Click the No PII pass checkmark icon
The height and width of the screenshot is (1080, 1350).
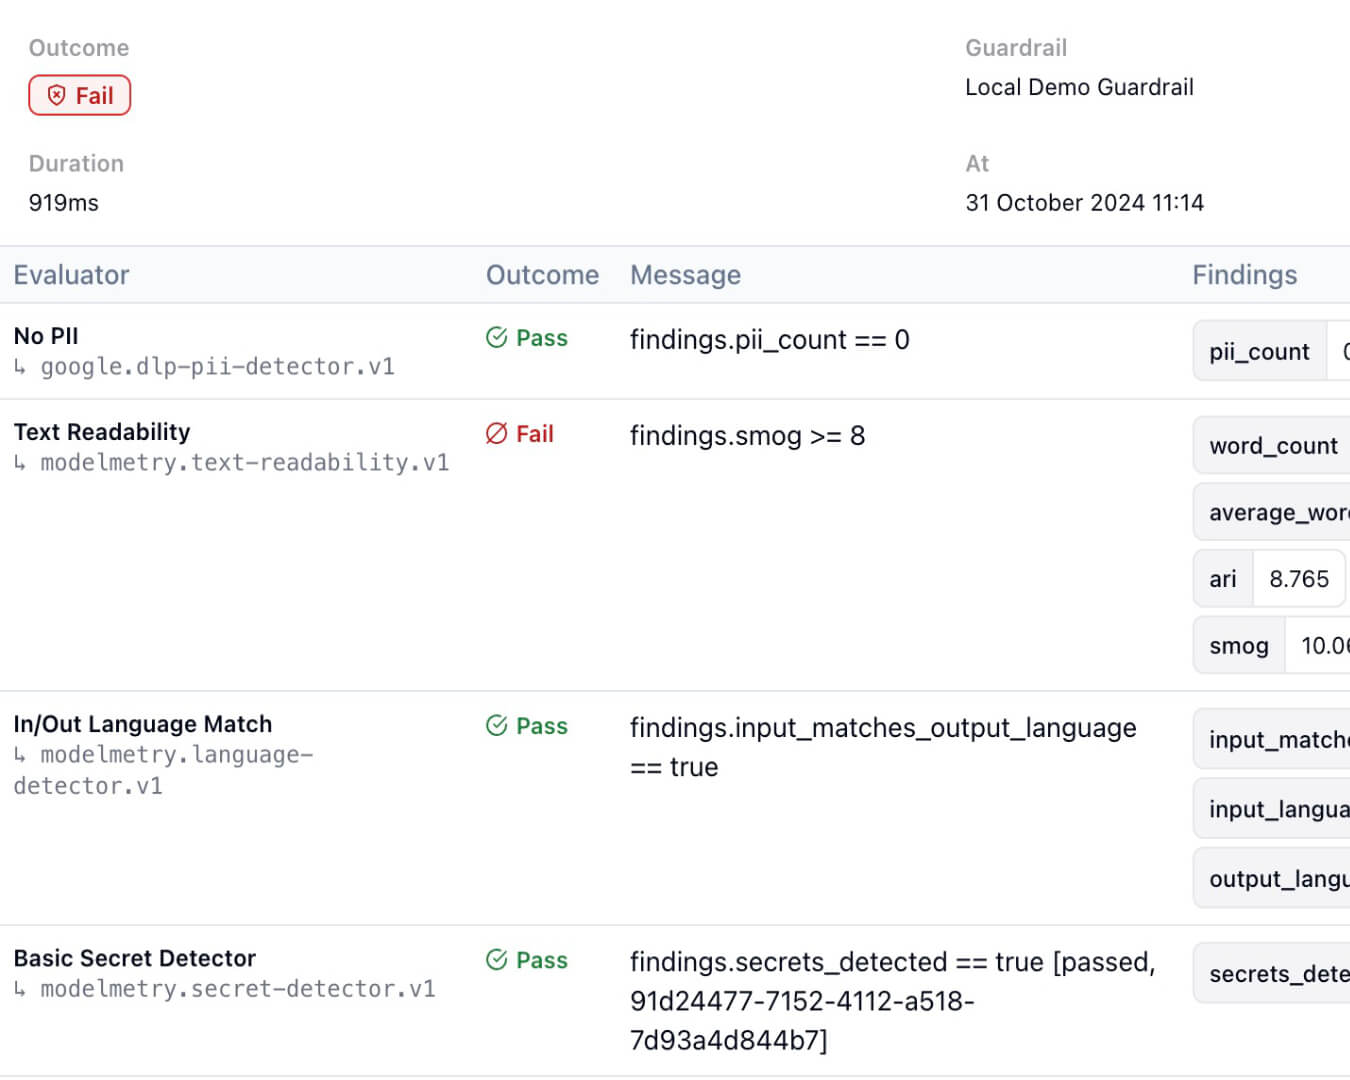[x=497, y=338]
